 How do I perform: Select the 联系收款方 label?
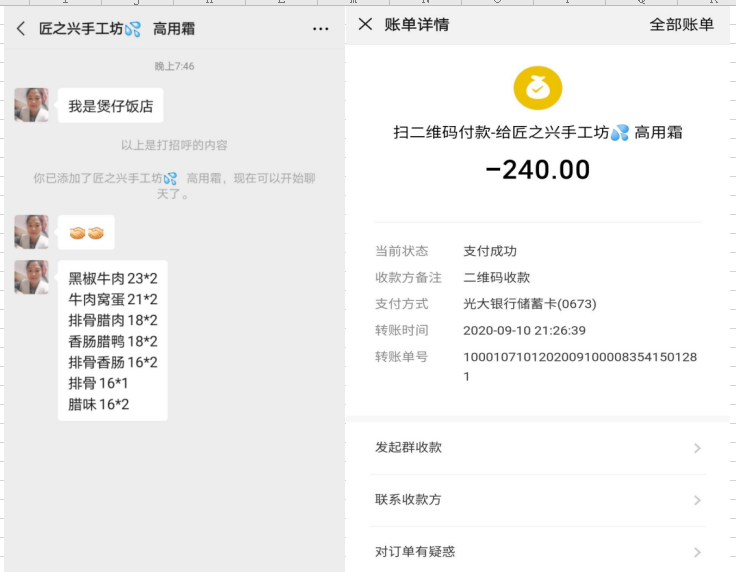[x=408, y=500]
